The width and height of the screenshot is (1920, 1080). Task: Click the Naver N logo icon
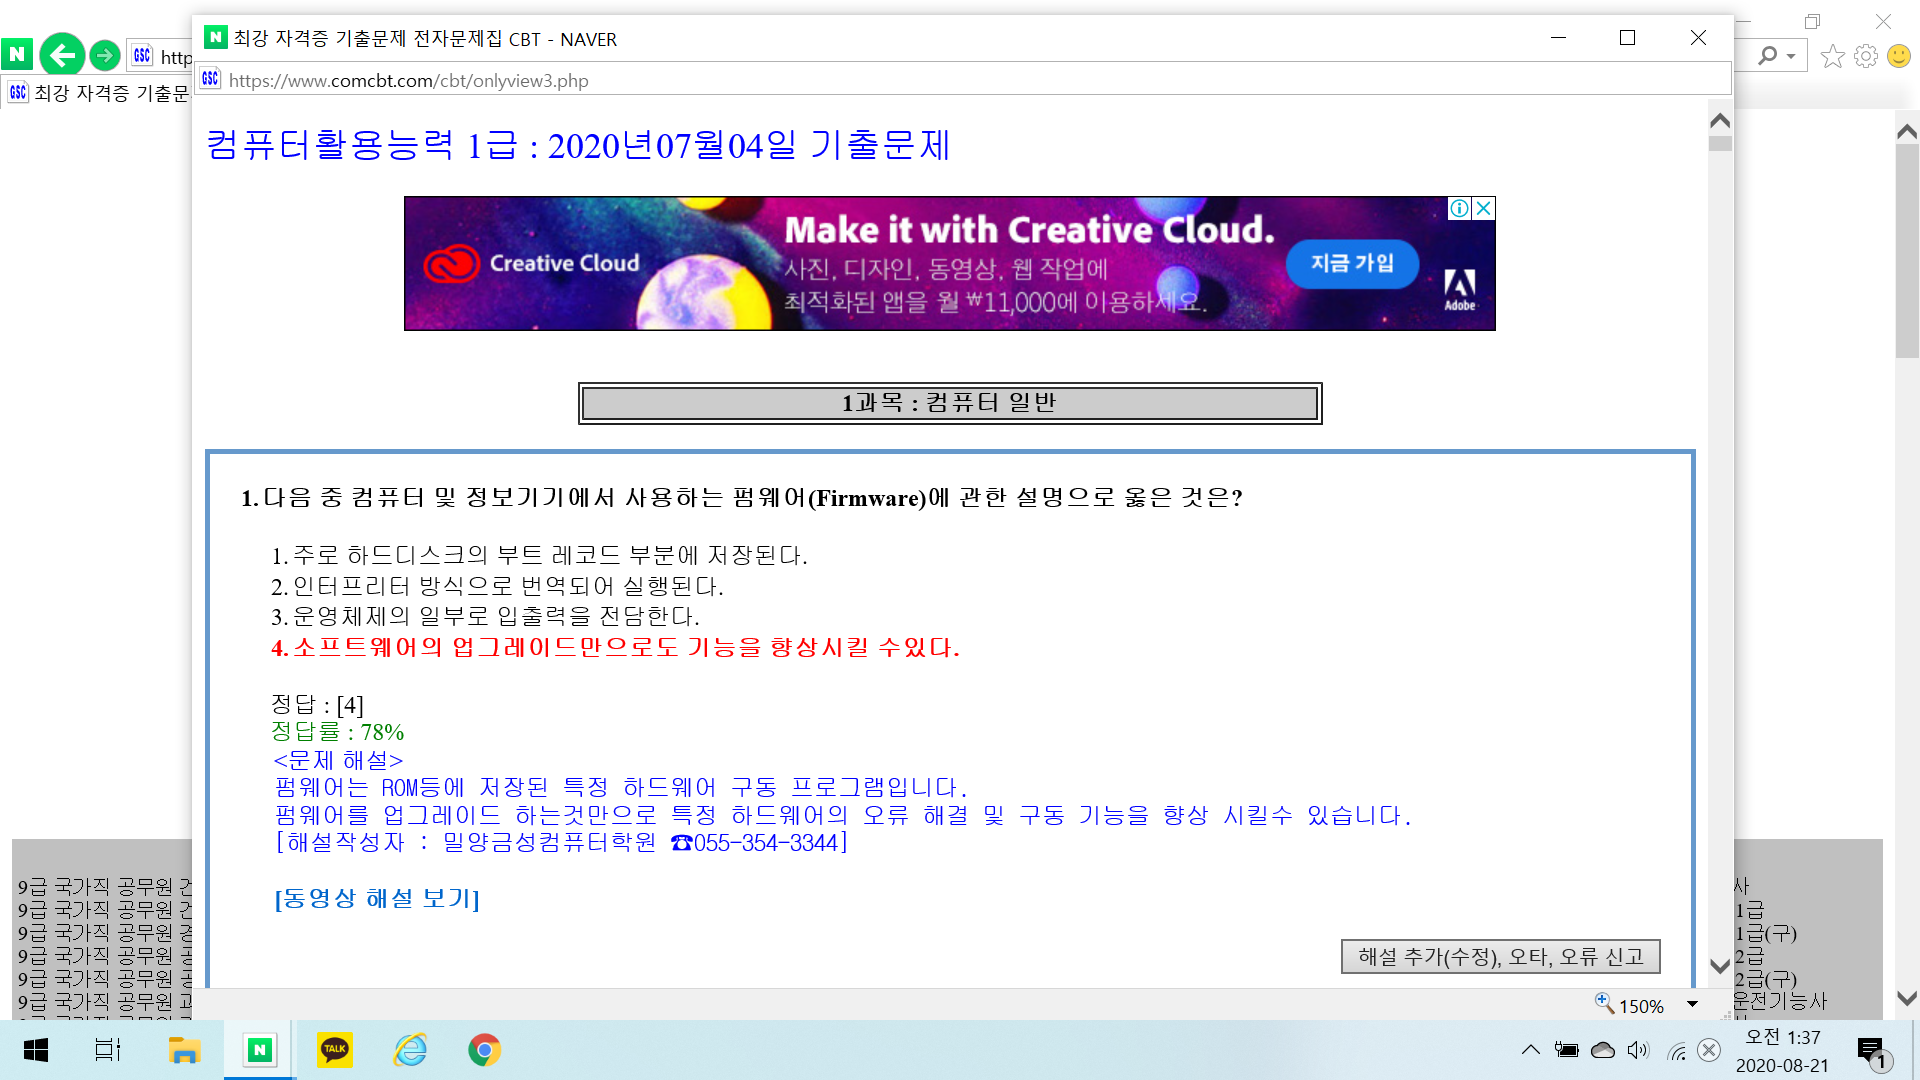17,55
